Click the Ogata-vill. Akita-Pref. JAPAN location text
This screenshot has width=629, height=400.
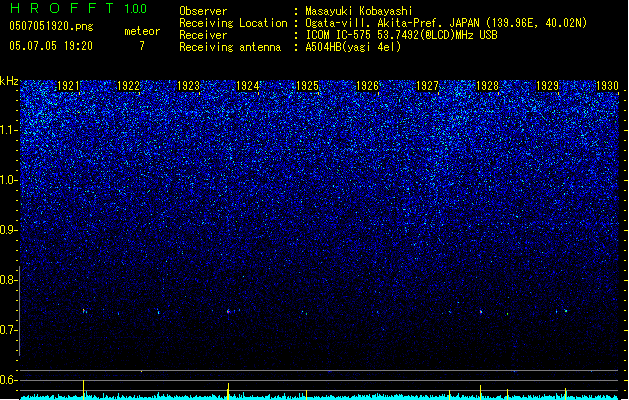[x=446, y=23]
